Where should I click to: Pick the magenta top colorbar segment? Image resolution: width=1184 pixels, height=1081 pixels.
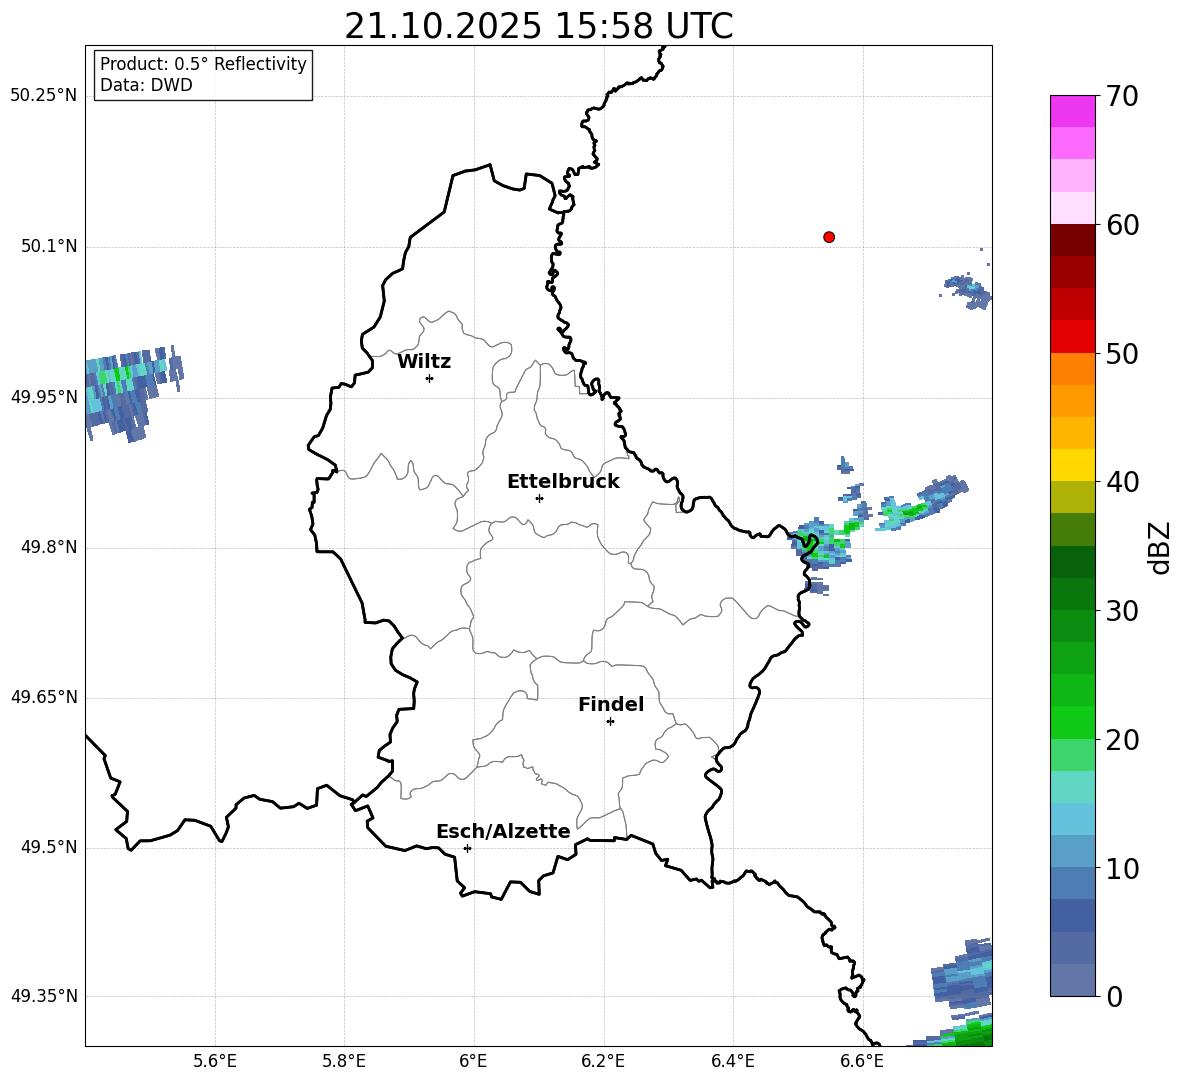tap(1072, 111)
